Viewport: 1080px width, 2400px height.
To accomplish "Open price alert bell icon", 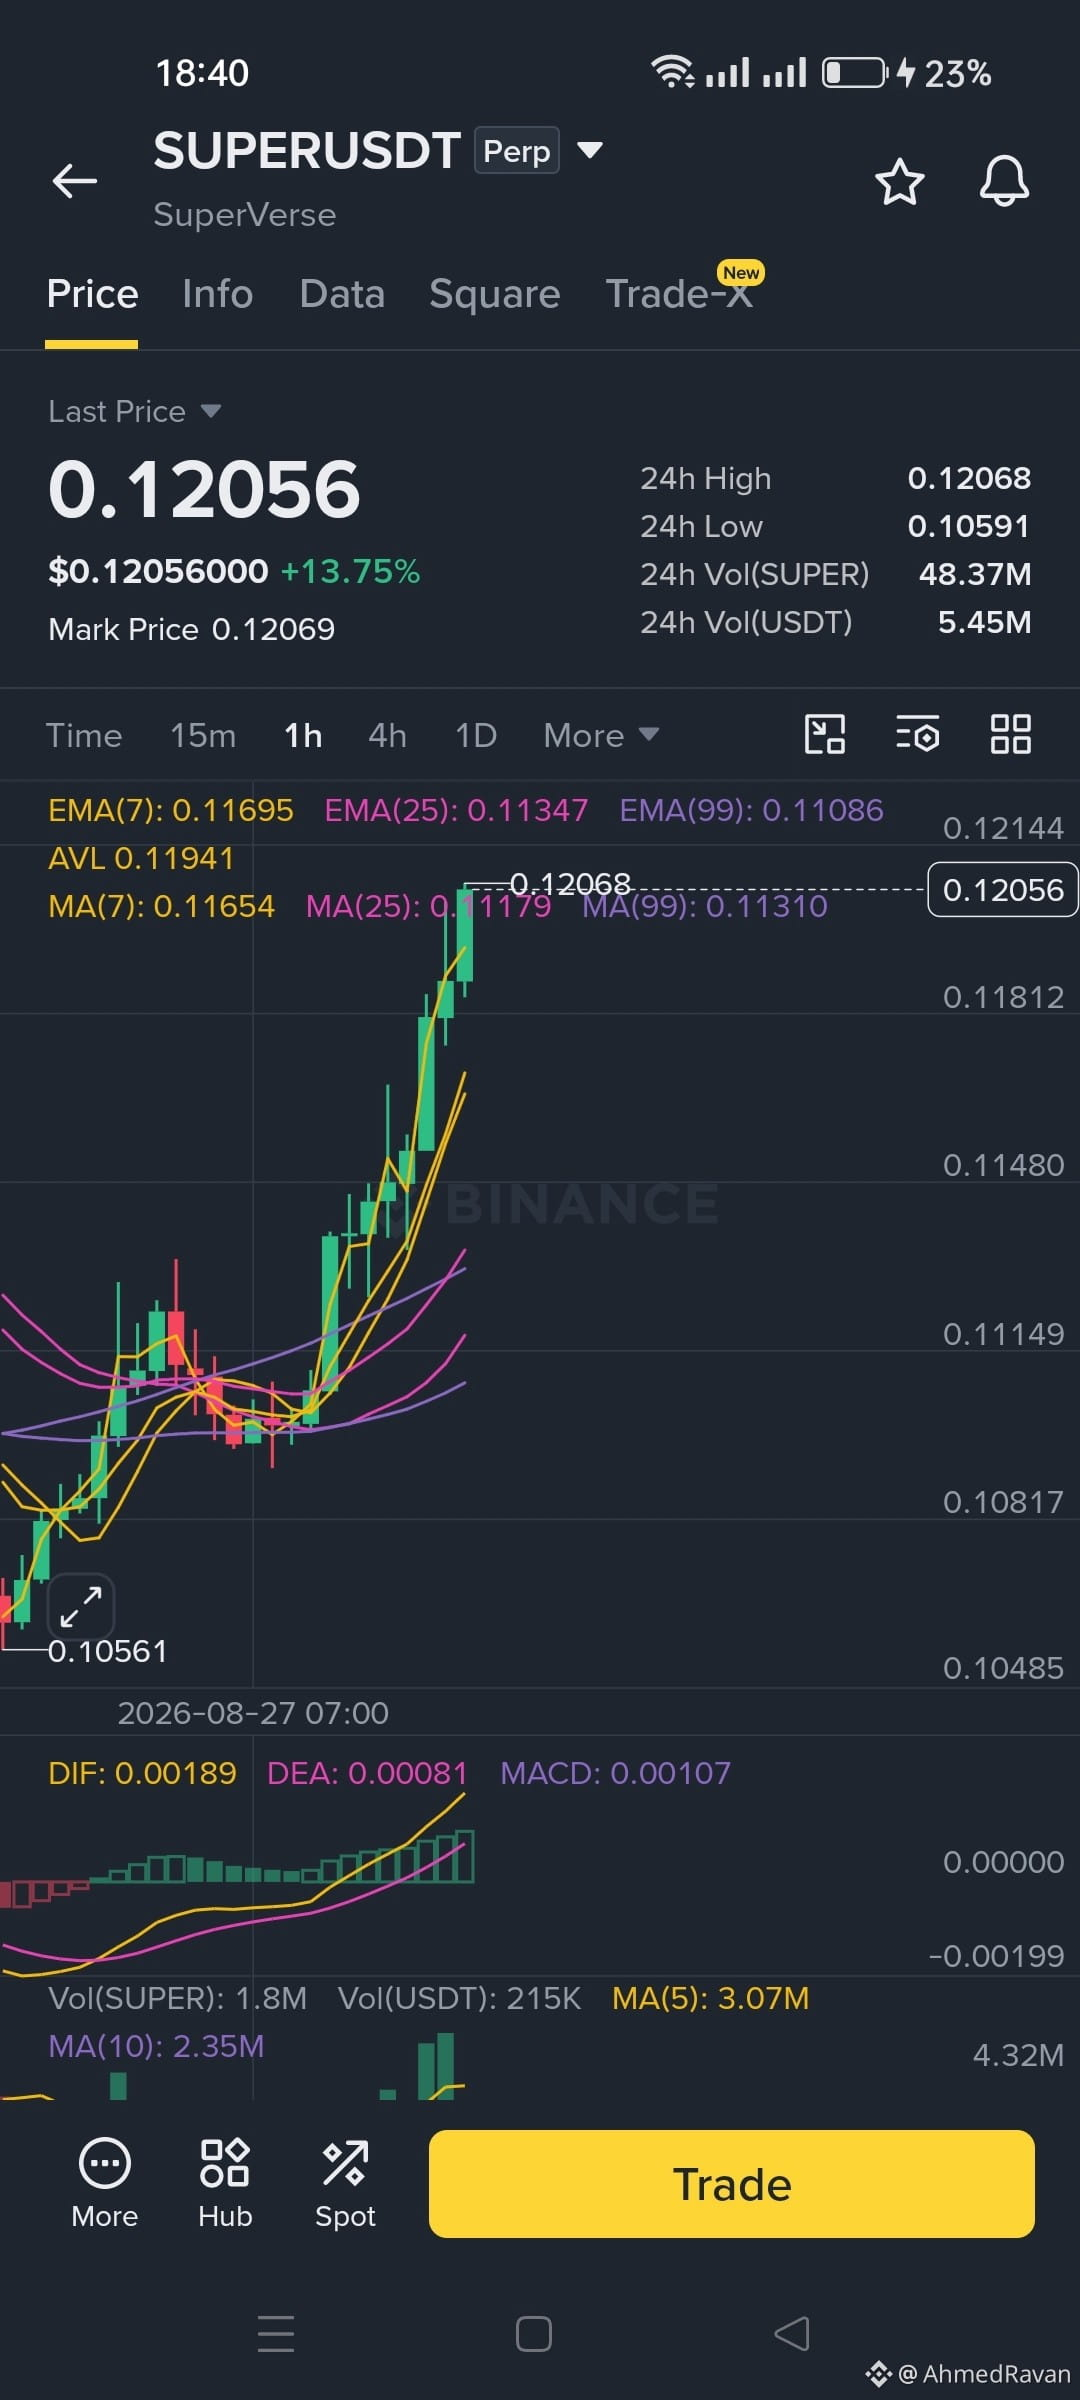I will (x=1004, y=181).
